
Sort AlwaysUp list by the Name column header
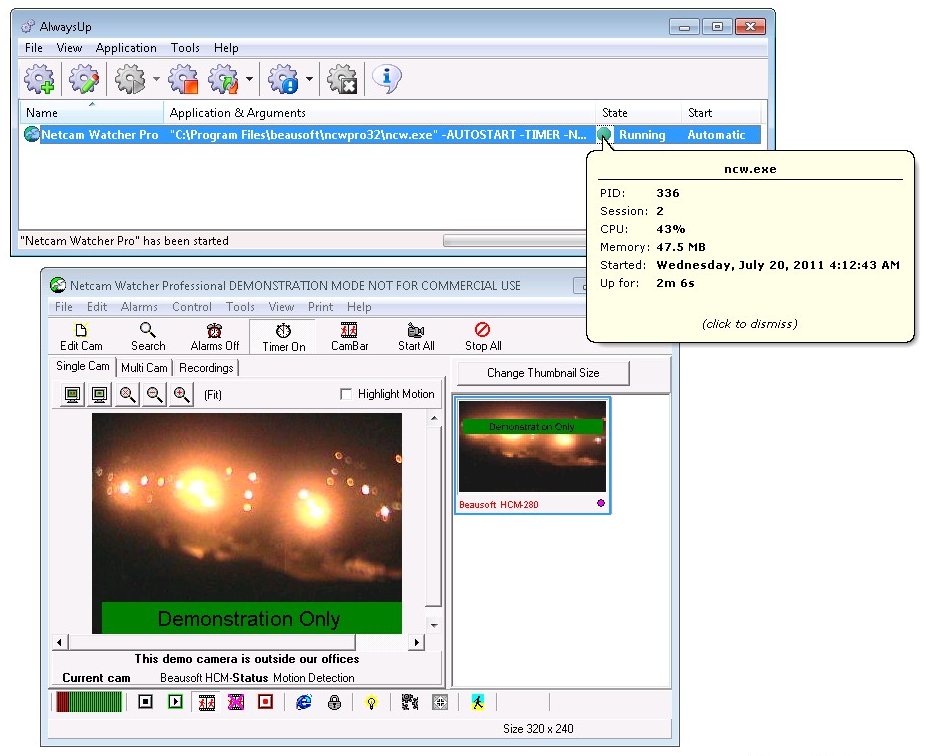point(92,112)
